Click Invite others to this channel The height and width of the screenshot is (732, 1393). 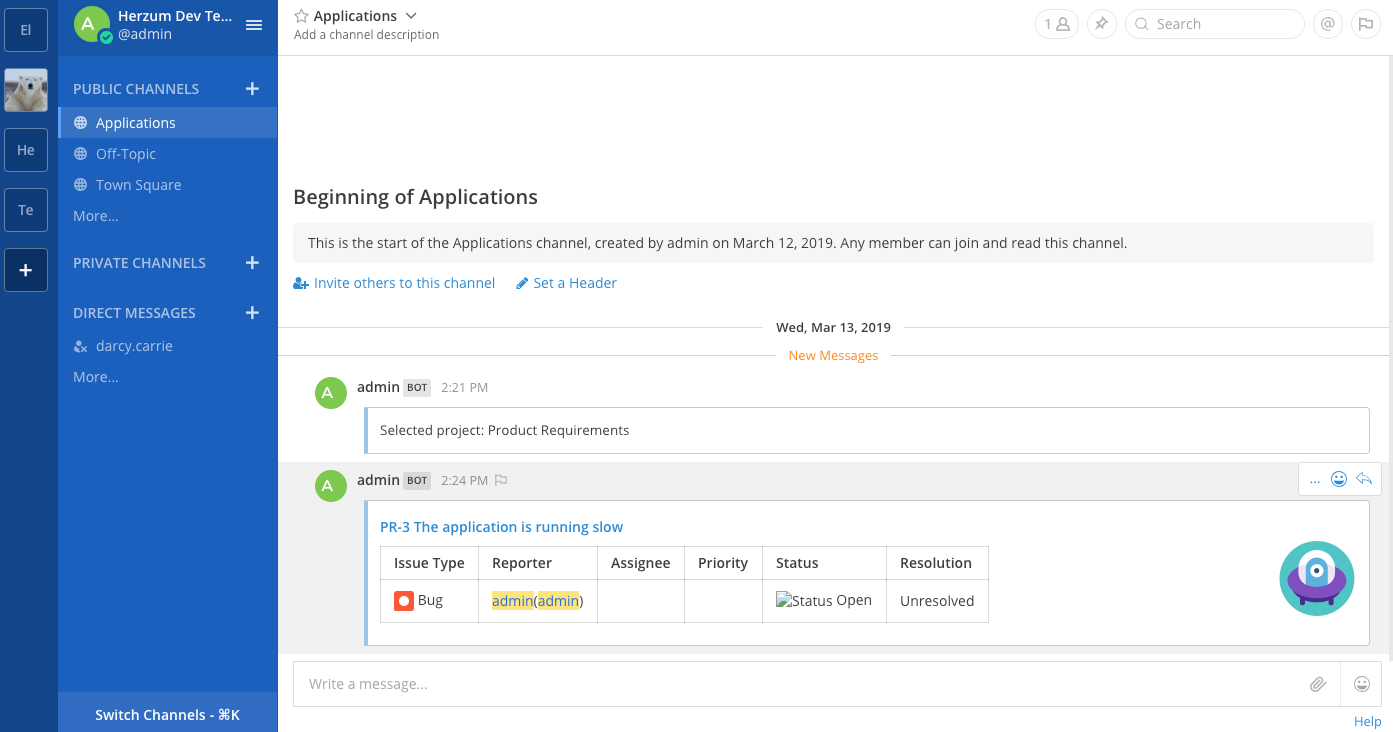point(404,283)
